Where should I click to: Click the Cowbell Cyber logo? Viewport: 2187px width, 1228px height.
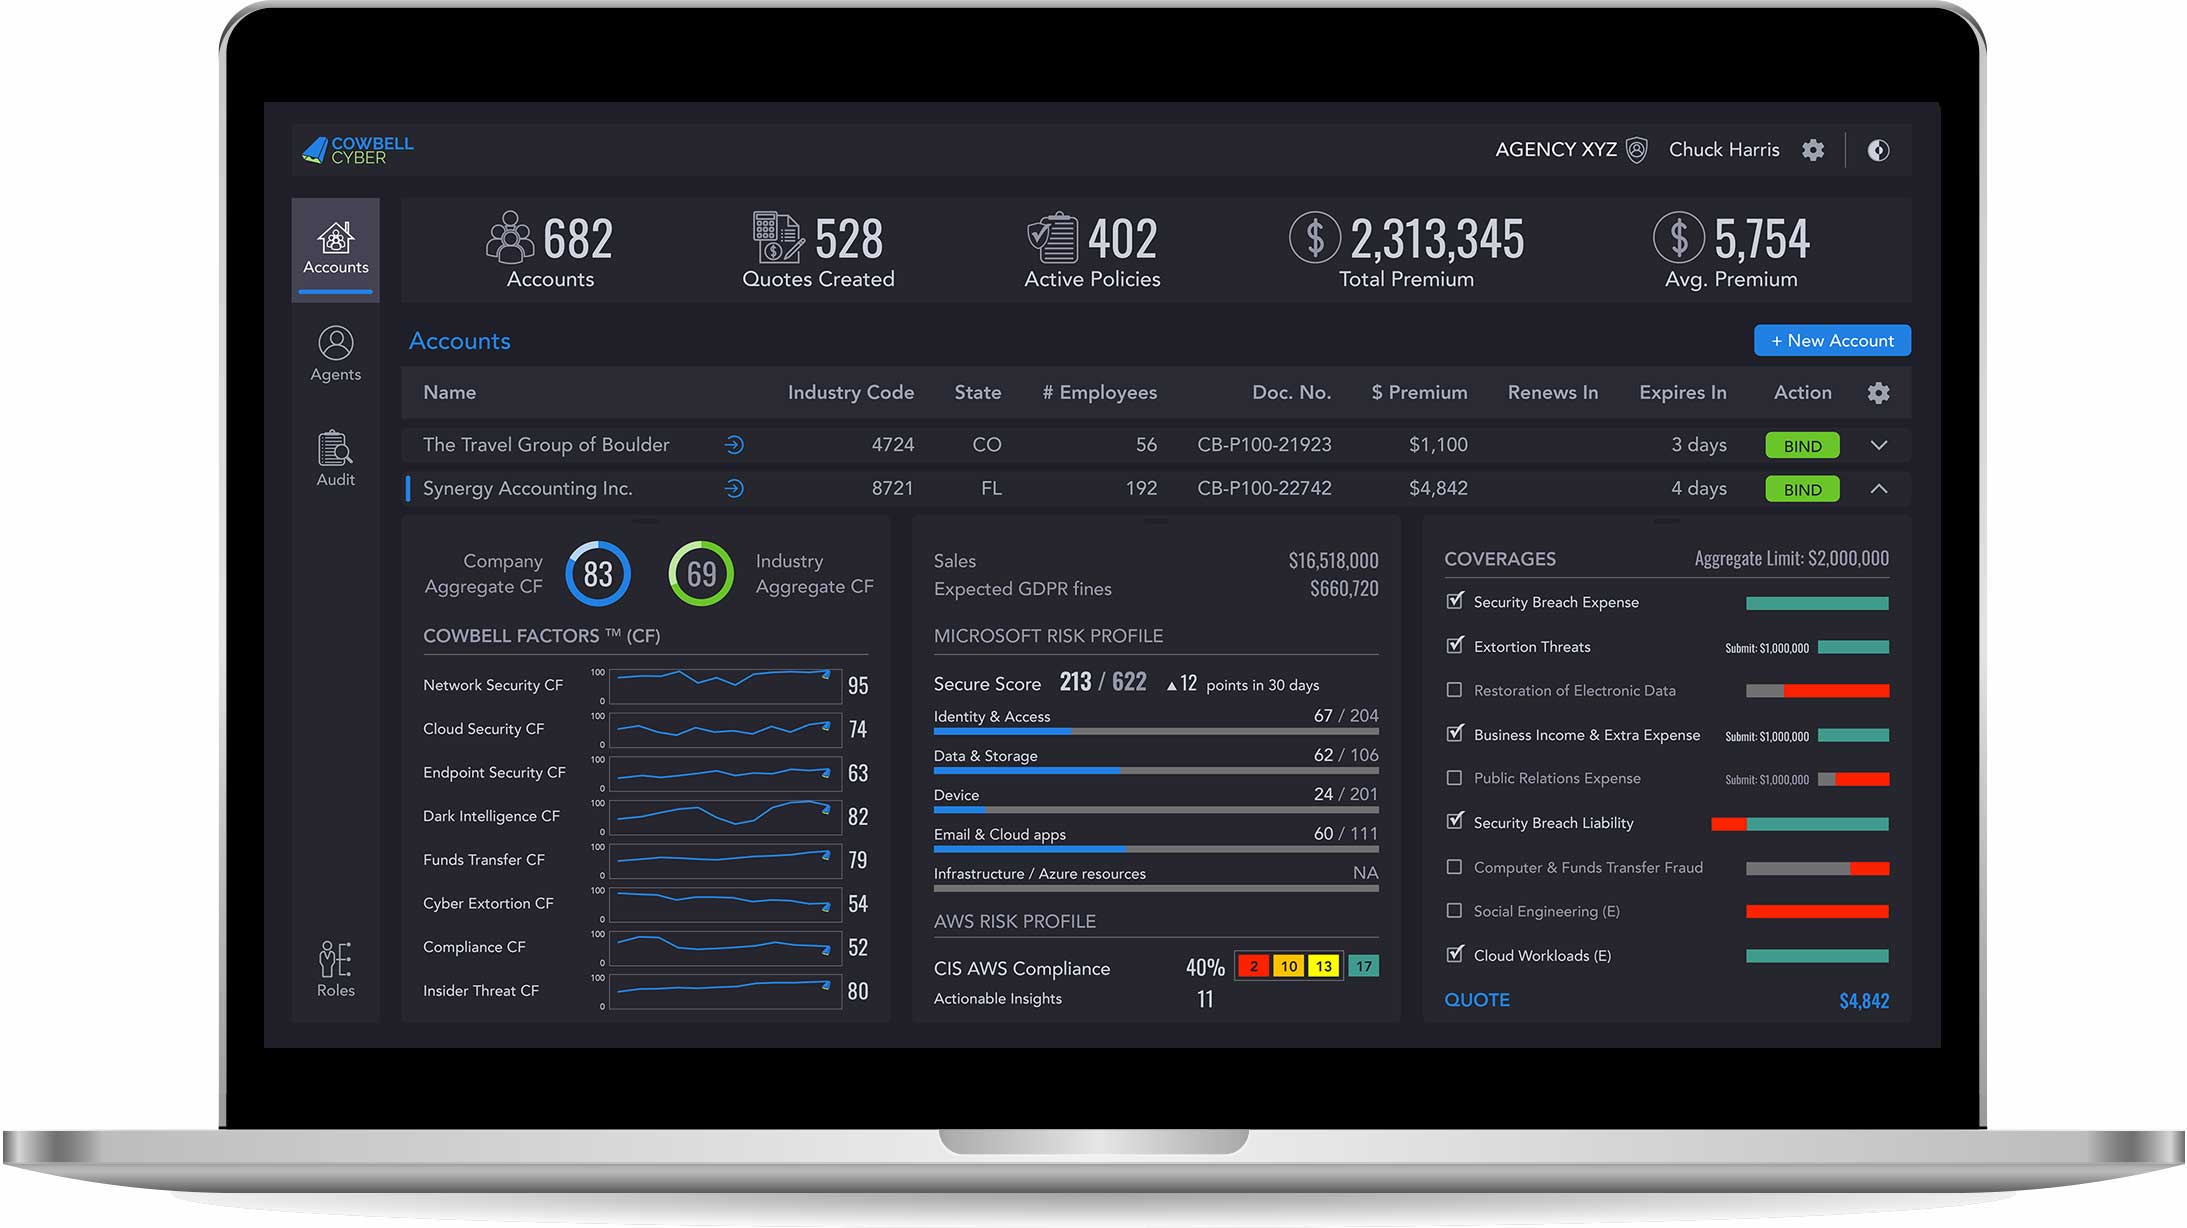coord(357,150)
